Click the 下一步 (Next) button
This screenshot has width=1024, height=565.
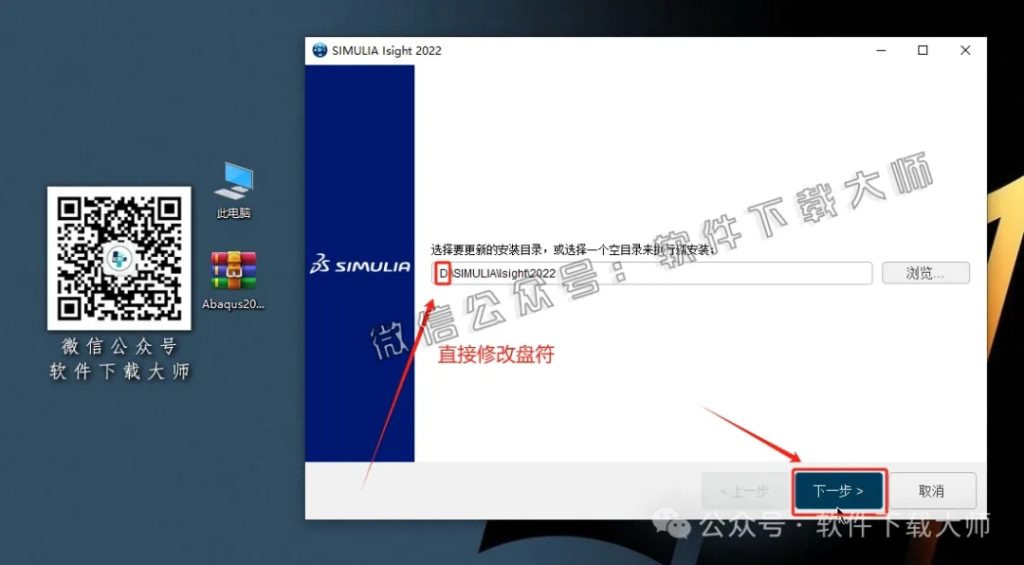click(x=839, y=491)
